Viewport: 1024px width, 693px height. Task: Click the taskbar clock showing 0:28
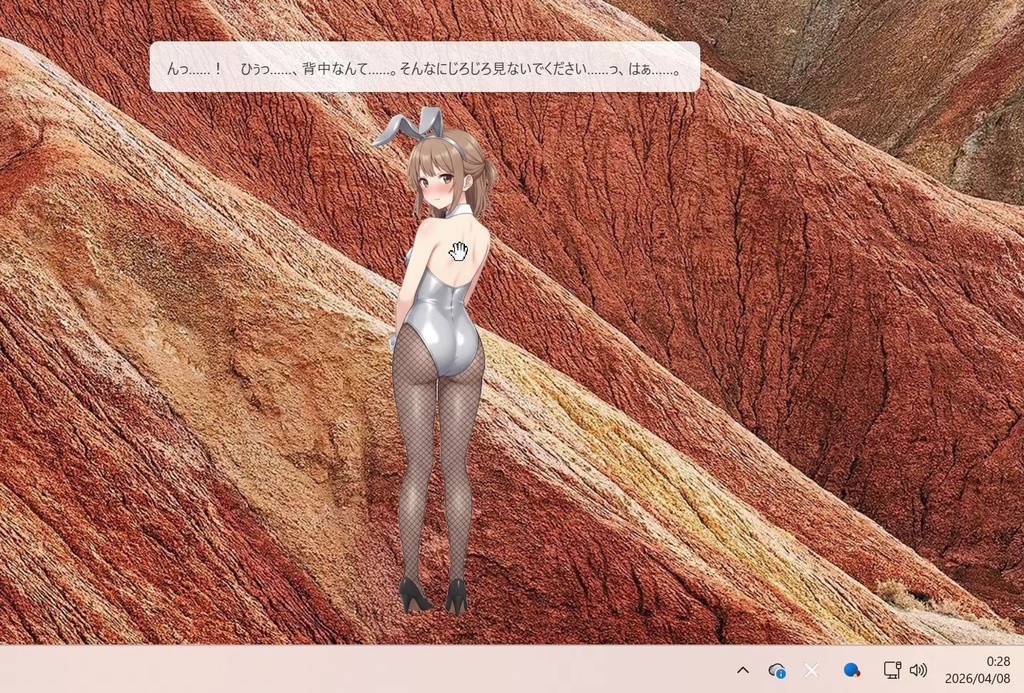pos(996,661)
